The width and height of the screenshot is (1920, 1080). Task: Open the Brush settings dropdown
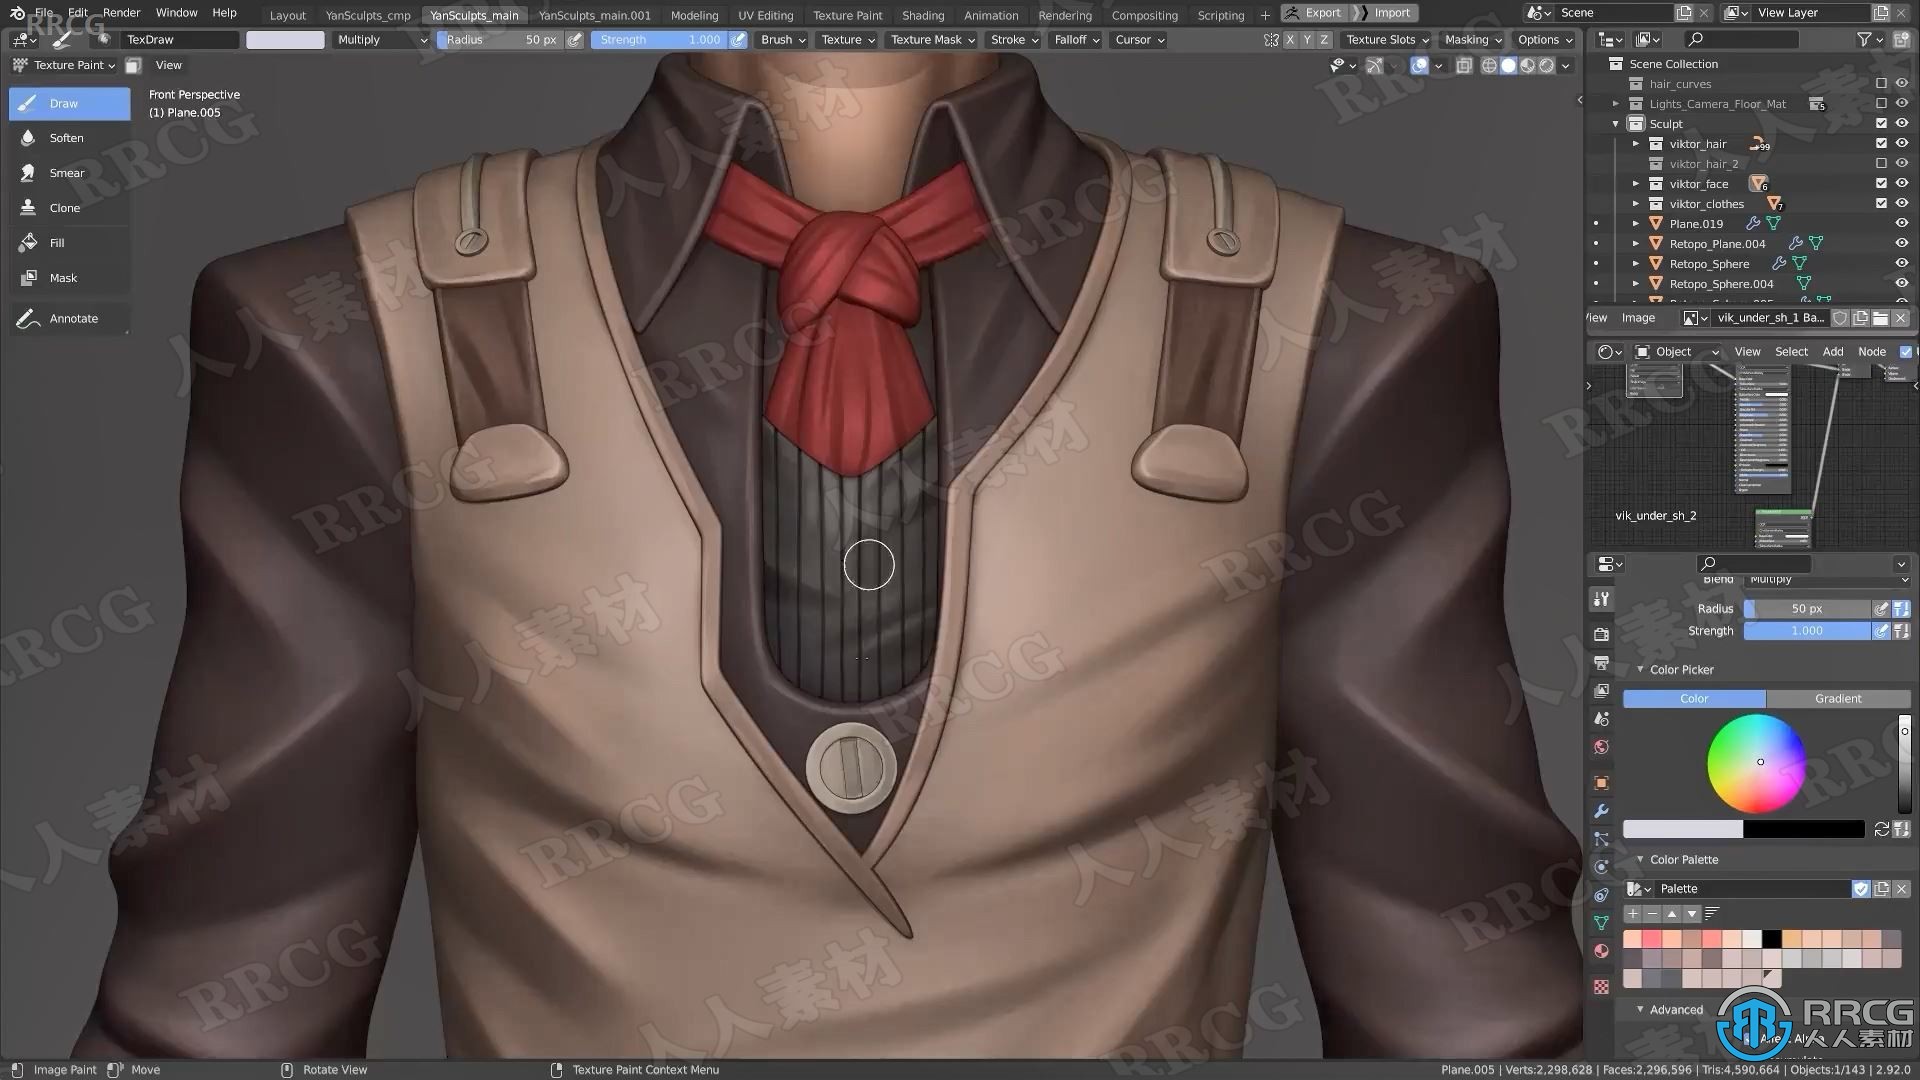782,40
